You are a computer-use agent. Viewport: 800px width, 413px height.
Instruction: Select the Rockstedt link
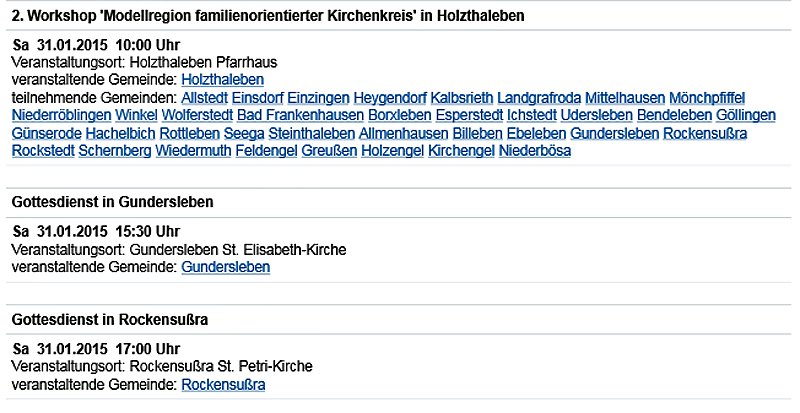(41, 151)
